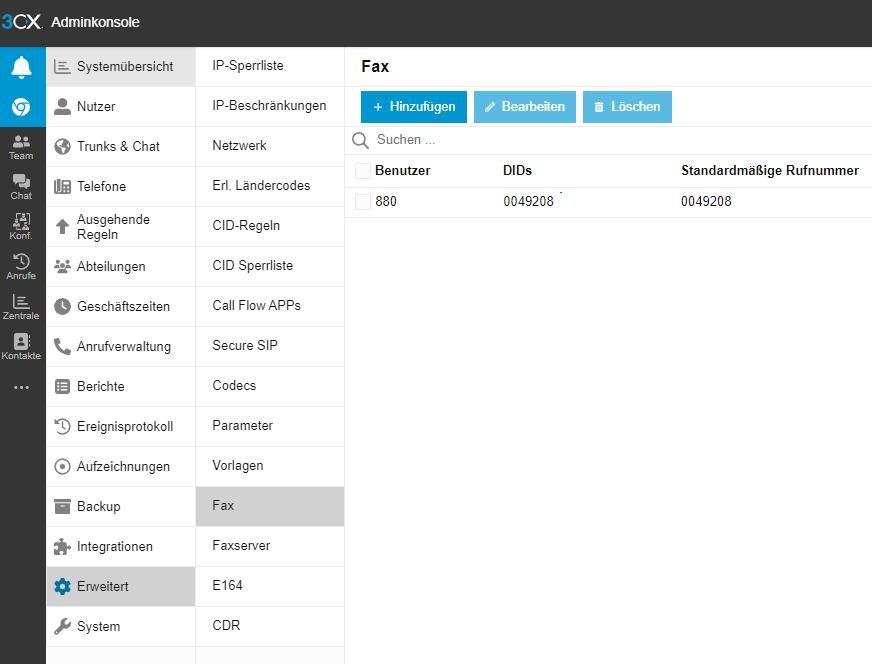Click the Geschäftszeiten clock icon
The width and height of the screenshot is (872, 664).
62,306
